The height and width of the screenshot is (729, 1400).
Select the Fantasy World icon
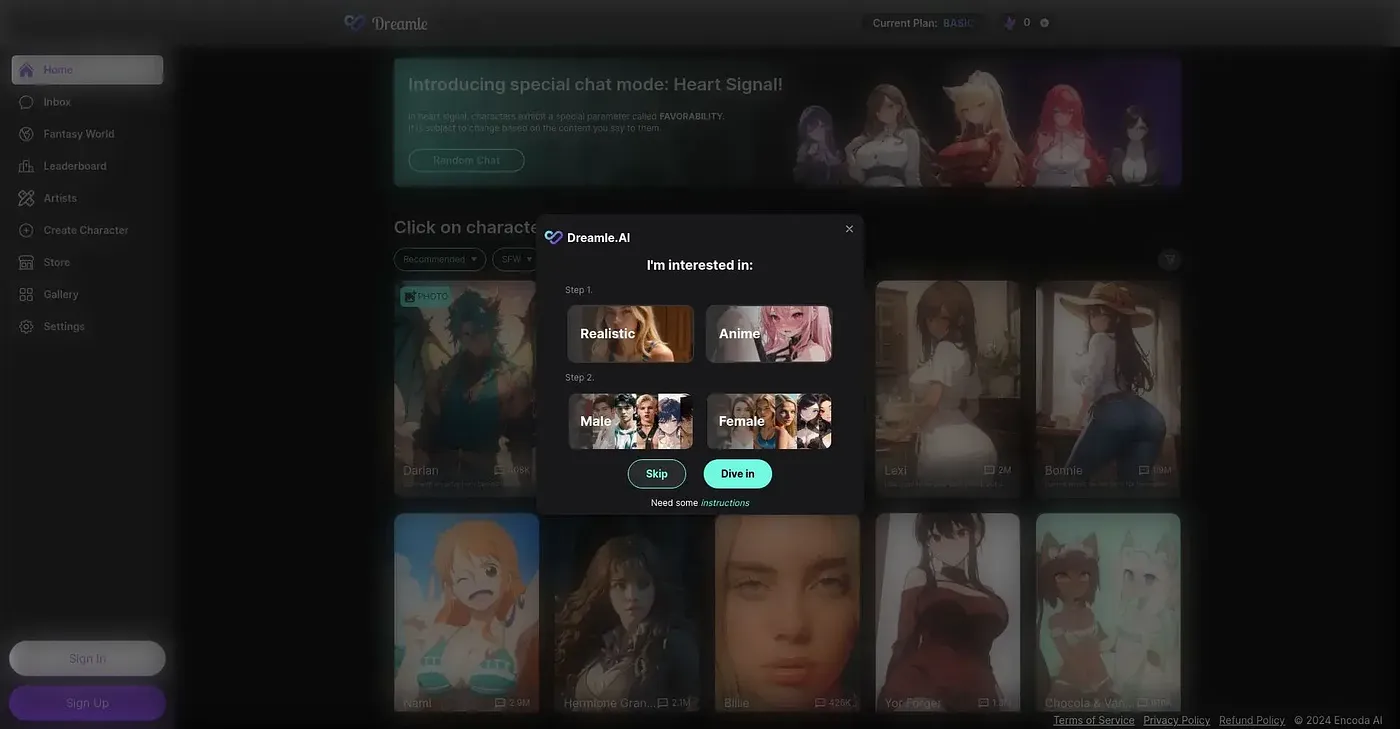pos(26,134)
